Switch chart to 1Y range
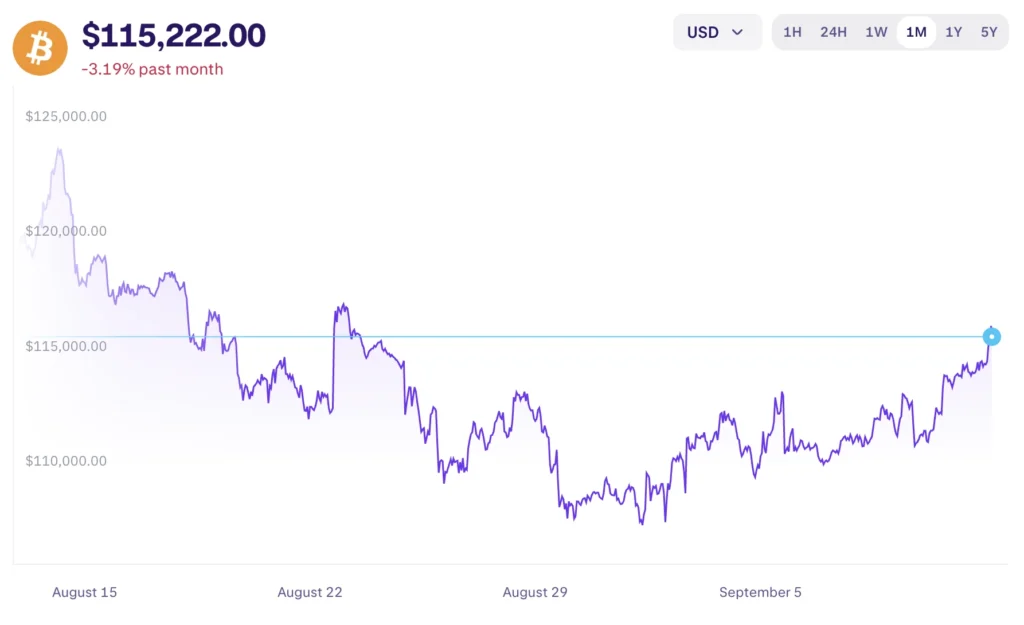 pyautogui.click(x=954, y=32)
